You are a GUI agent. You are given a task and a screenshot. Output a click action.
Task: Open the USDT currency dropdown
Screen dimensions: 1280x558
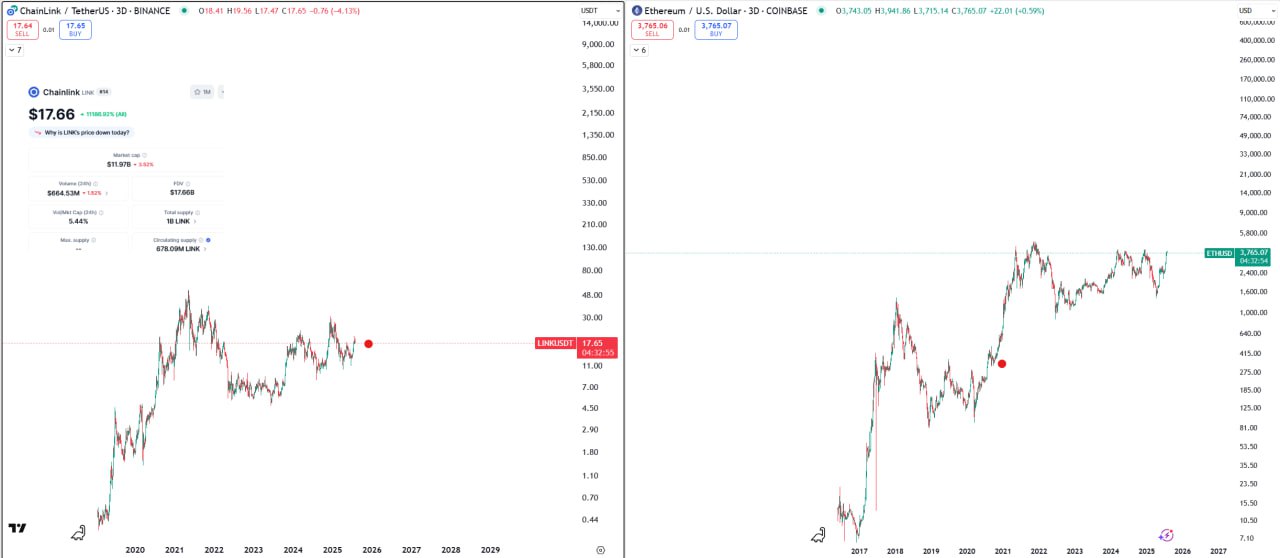589,10
